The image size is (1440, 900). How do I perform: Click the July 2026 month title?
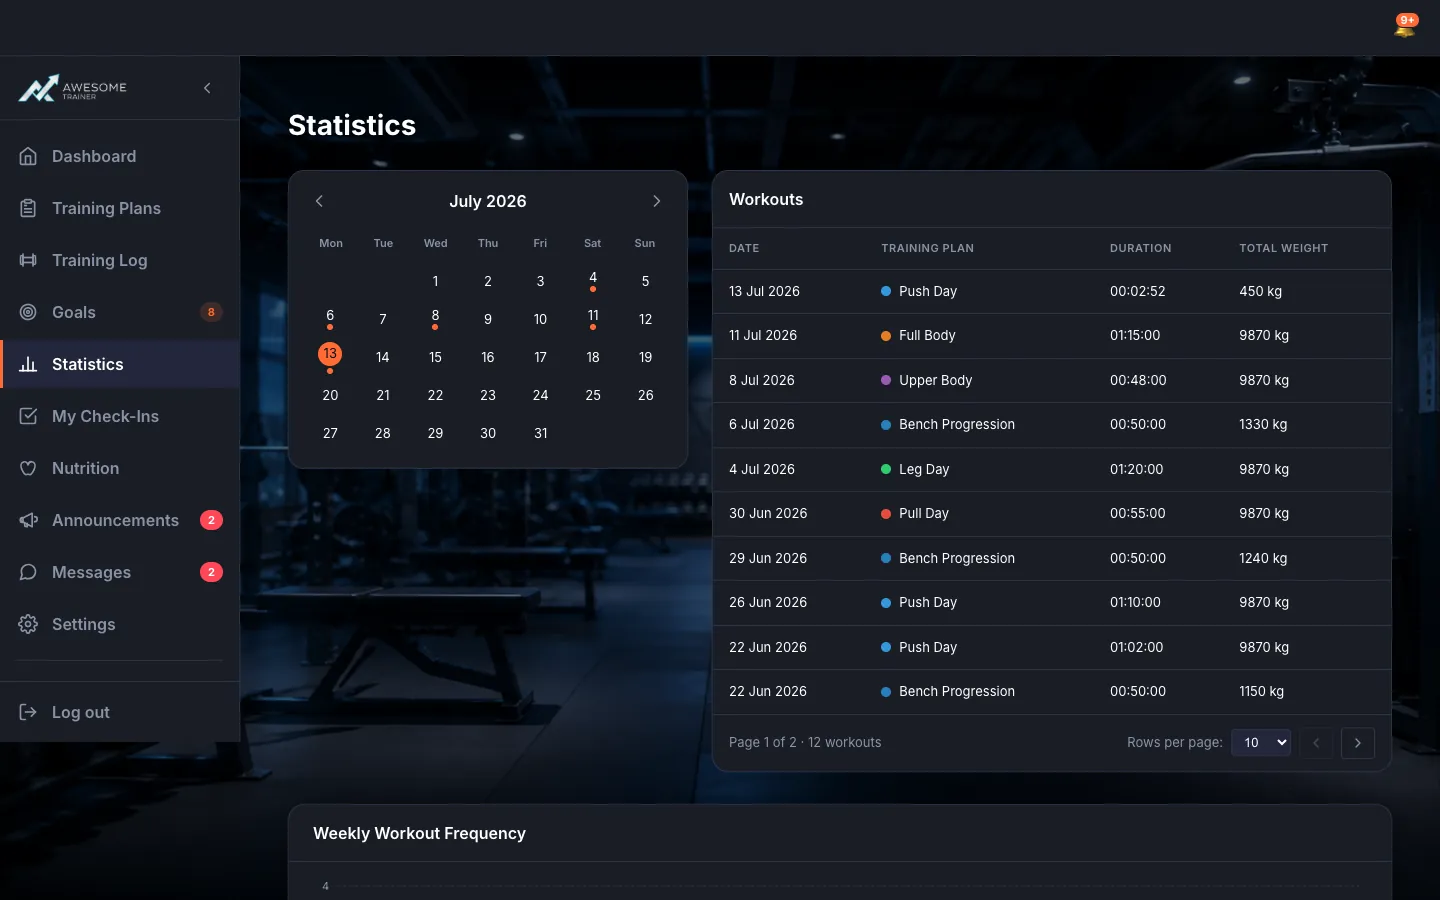click(488, 201)
